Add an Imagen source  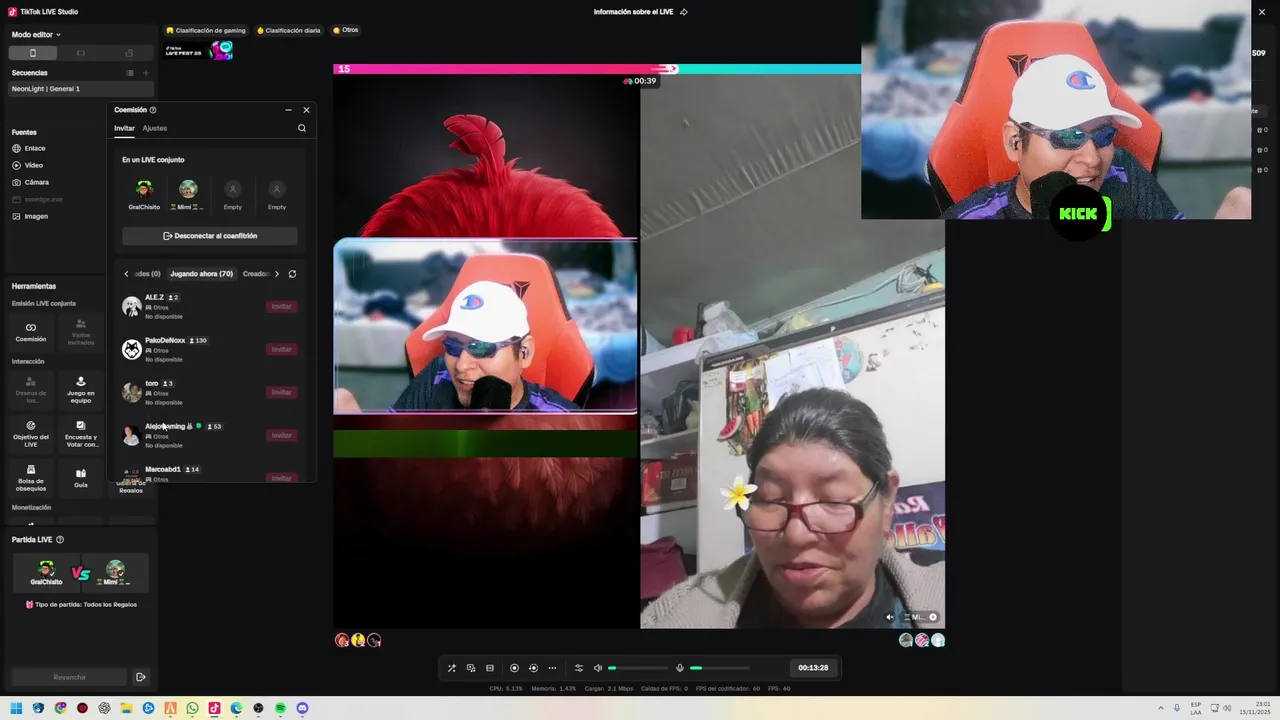pos(30,216)
